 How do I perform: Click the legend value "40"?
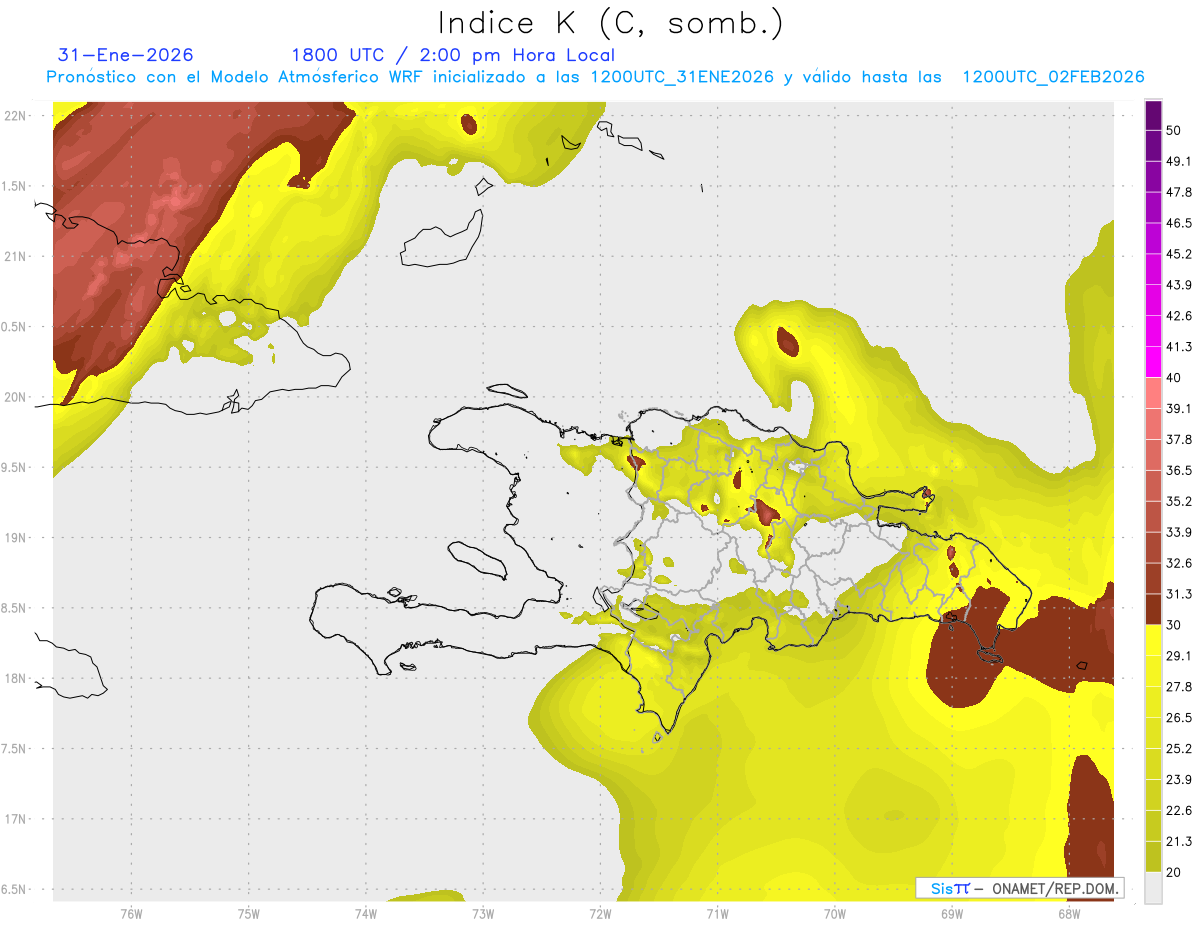click(1174, 377)
